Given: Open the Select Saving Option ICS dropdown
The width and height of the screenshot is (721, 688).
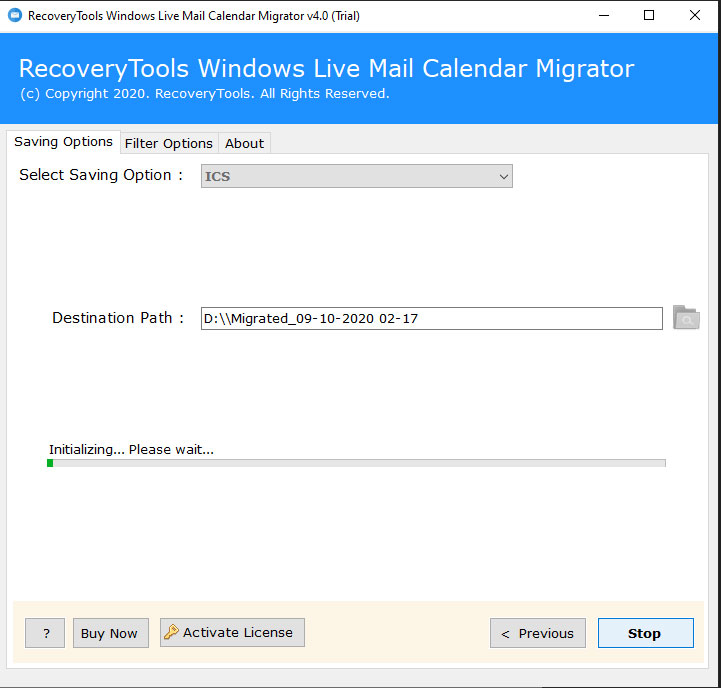Looking at the screenshot, I should [x=356, y=176].
